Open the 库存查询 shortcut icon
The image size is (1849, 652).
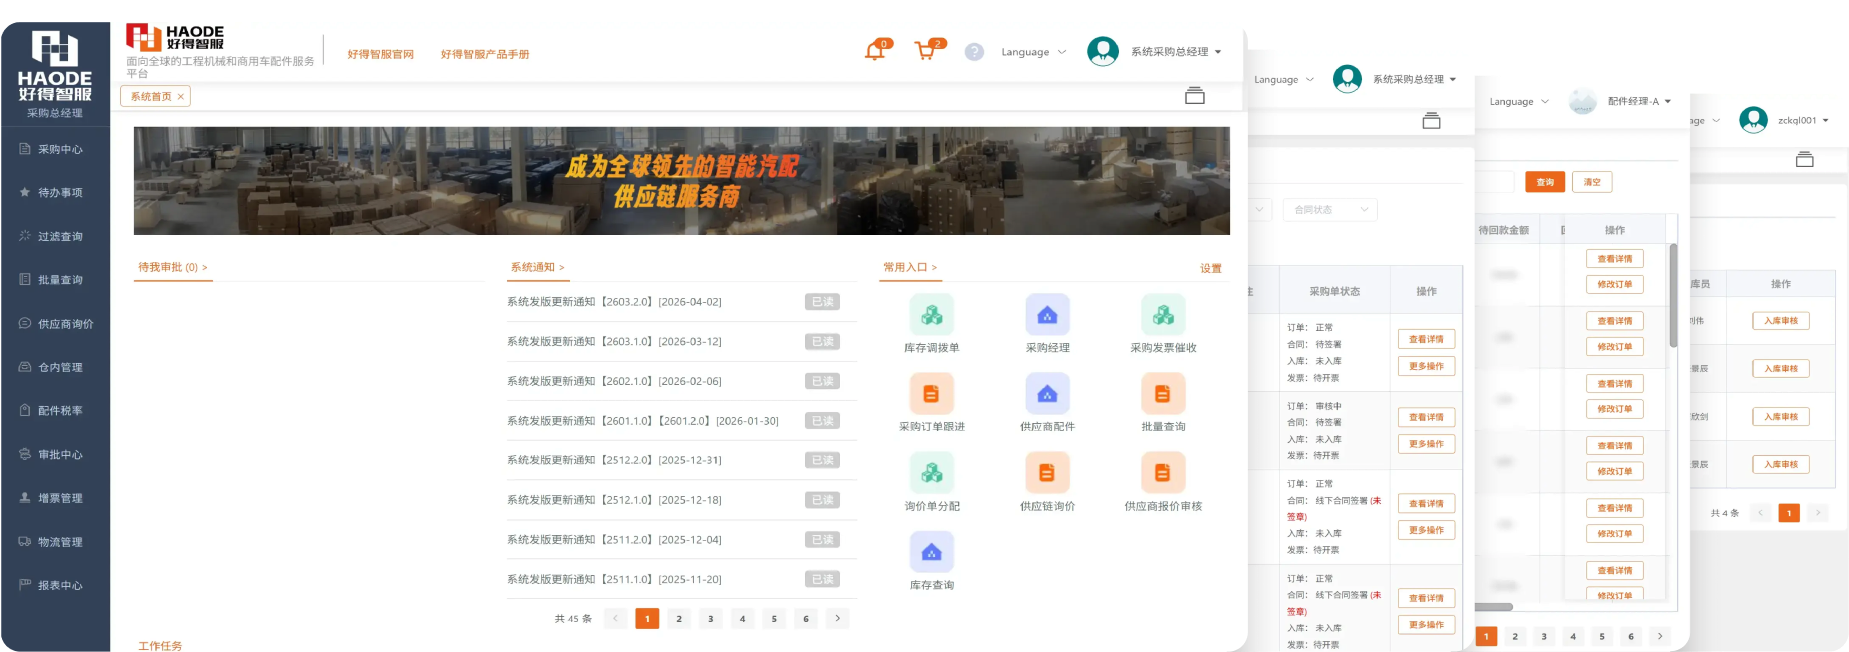click(x=931, y=552)
